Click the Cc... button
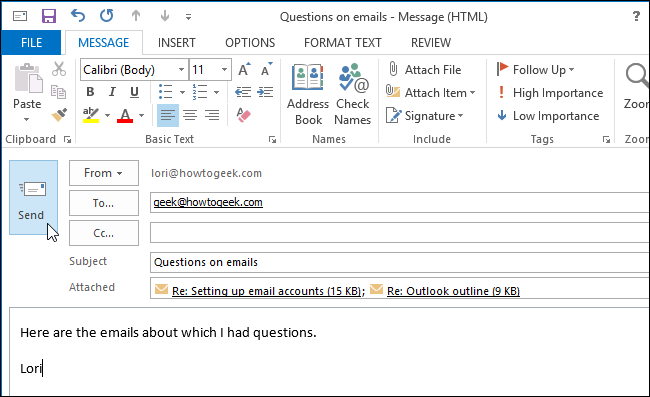The width and height of the screenshot is (650, 397). pyautogui.click(x=104, y=233)
